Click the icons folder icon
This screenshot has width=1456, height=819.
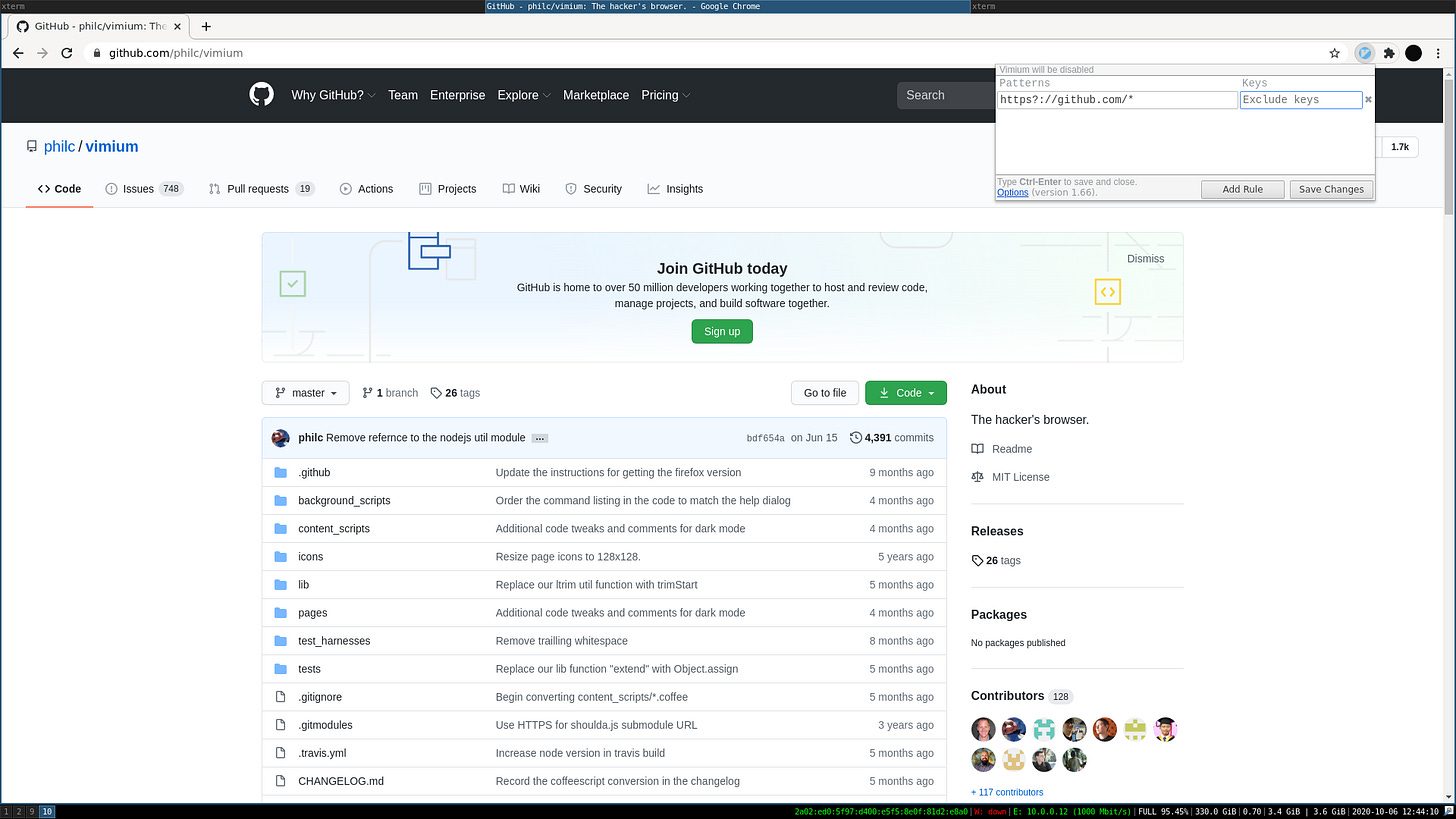tap(280, 556)
